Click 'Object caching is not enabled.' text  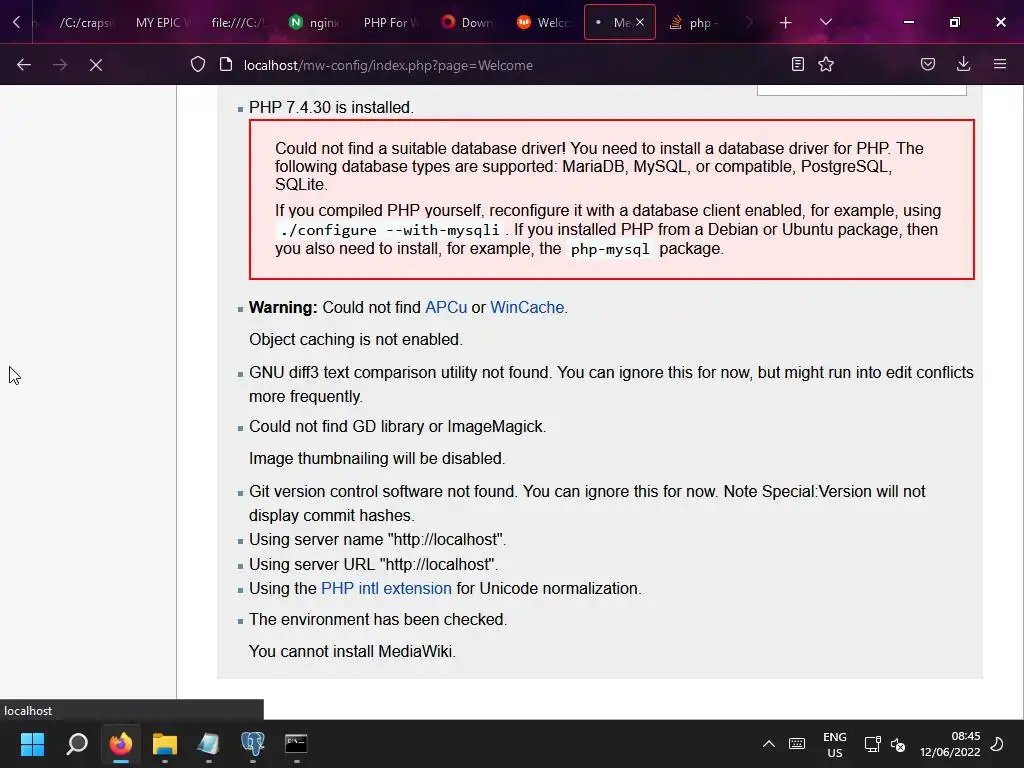tap(356, 340)
